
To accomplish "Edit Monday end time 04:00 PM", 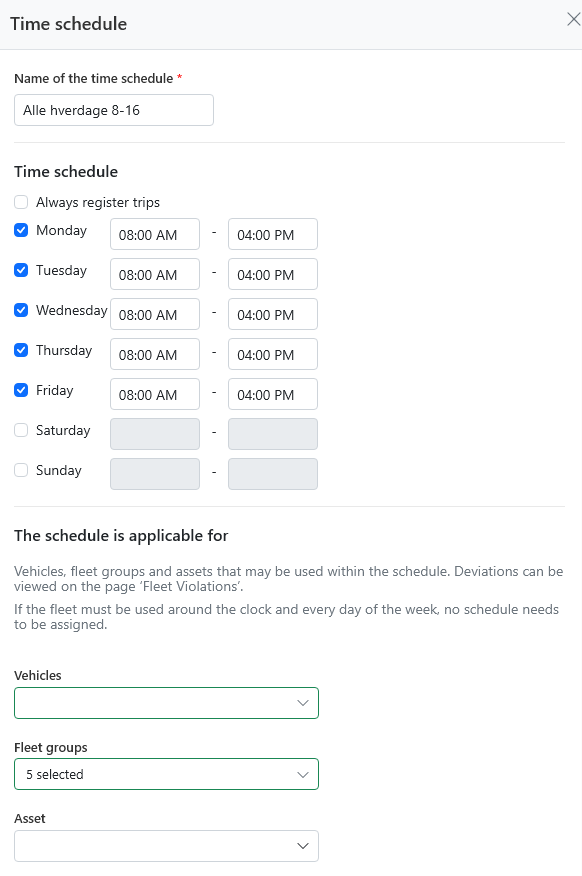I will pos(273,234).
